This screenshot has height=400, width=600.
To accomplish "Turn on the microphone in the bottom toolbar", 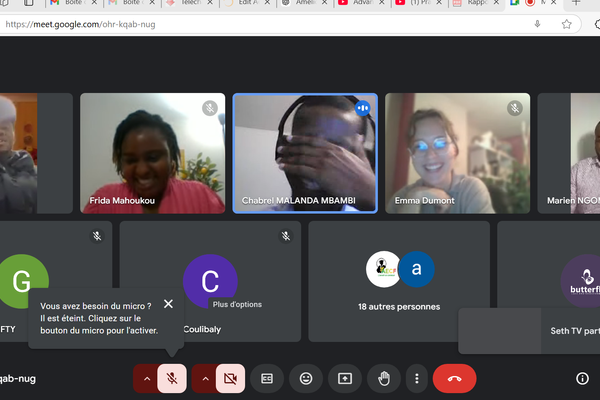I will 172,379.
